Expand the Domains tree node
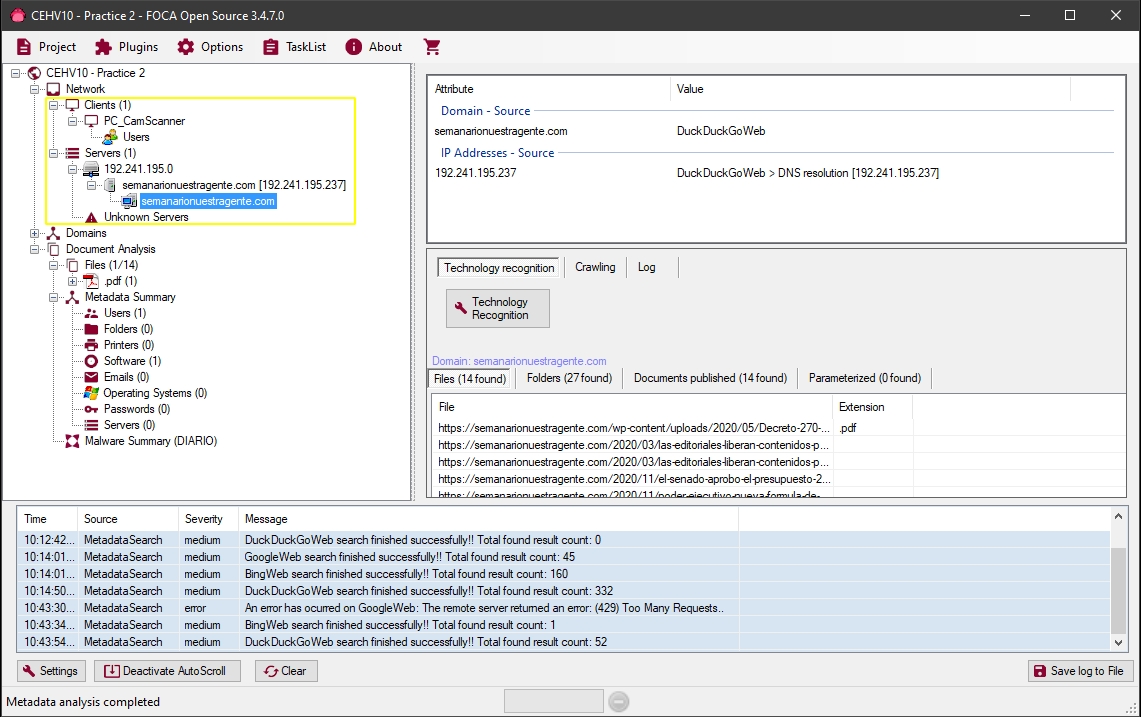 pyautogui.click(x=36, y=233)
